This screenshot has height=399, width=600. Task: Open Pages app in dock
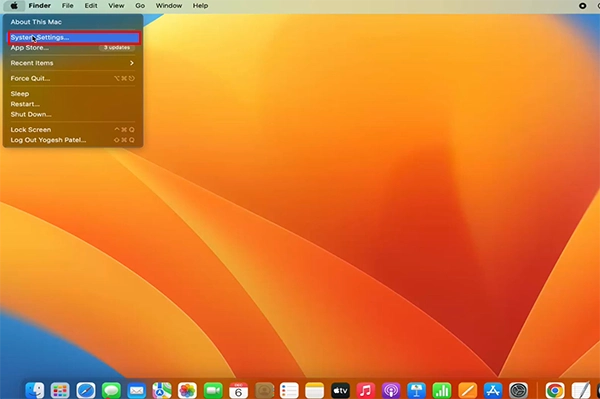coord(468,391)
